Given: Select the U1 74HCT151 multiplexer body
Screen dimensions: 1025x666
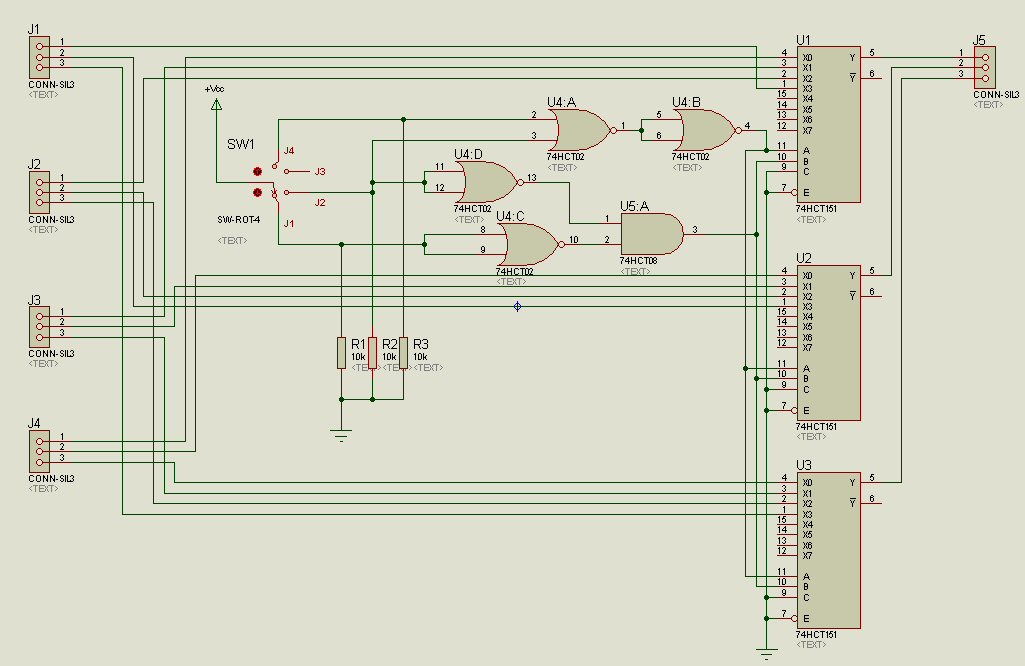Looking at the screenshot, I should (x=828, y=124).
